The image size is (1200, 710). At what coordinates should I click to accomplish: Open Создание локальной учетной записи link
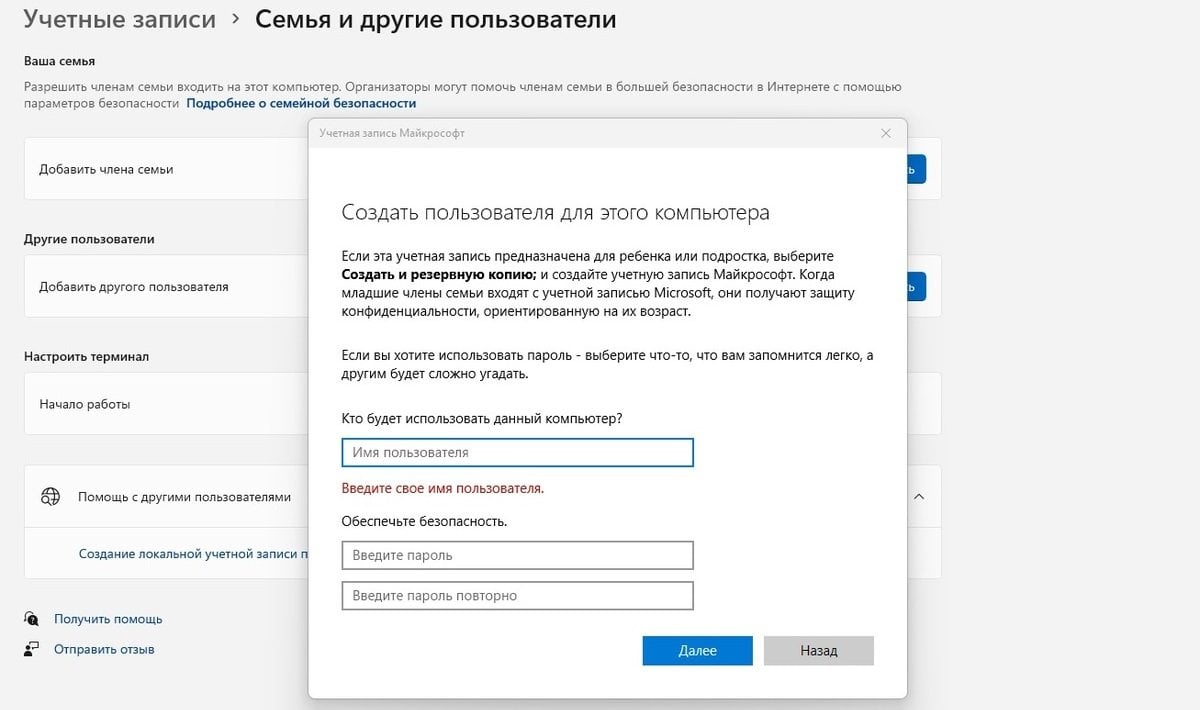[x=193, y=553]
